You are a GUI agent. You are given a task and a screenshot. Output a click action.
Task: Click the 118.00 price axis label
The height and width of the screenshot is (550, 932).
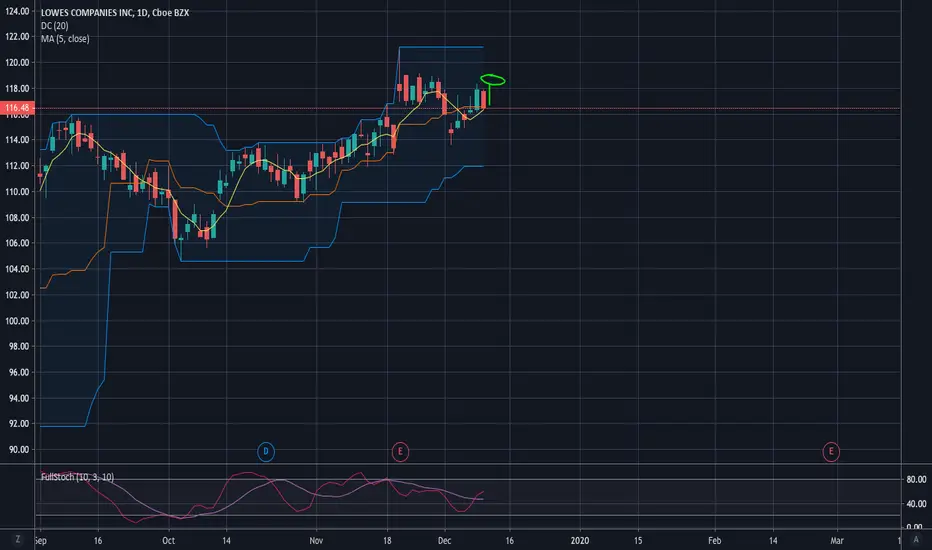17,88
